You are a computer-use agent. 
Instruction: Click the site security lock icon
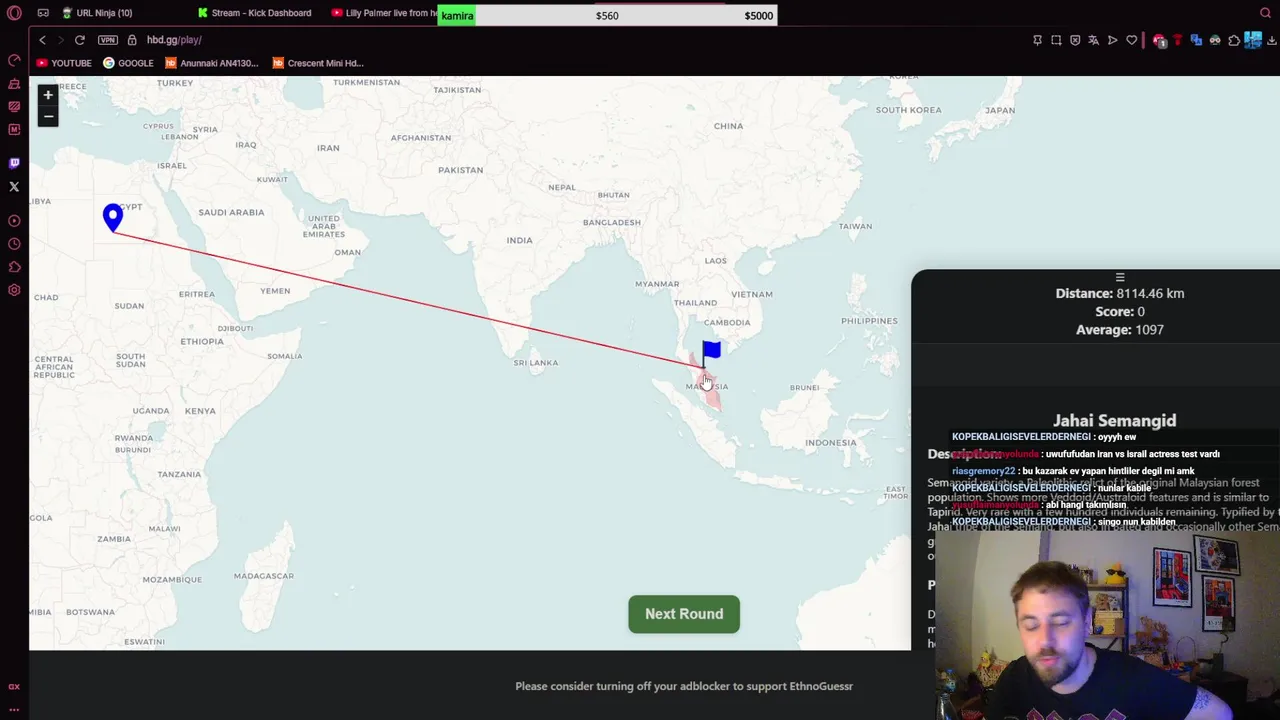click(x=132, y=40)
